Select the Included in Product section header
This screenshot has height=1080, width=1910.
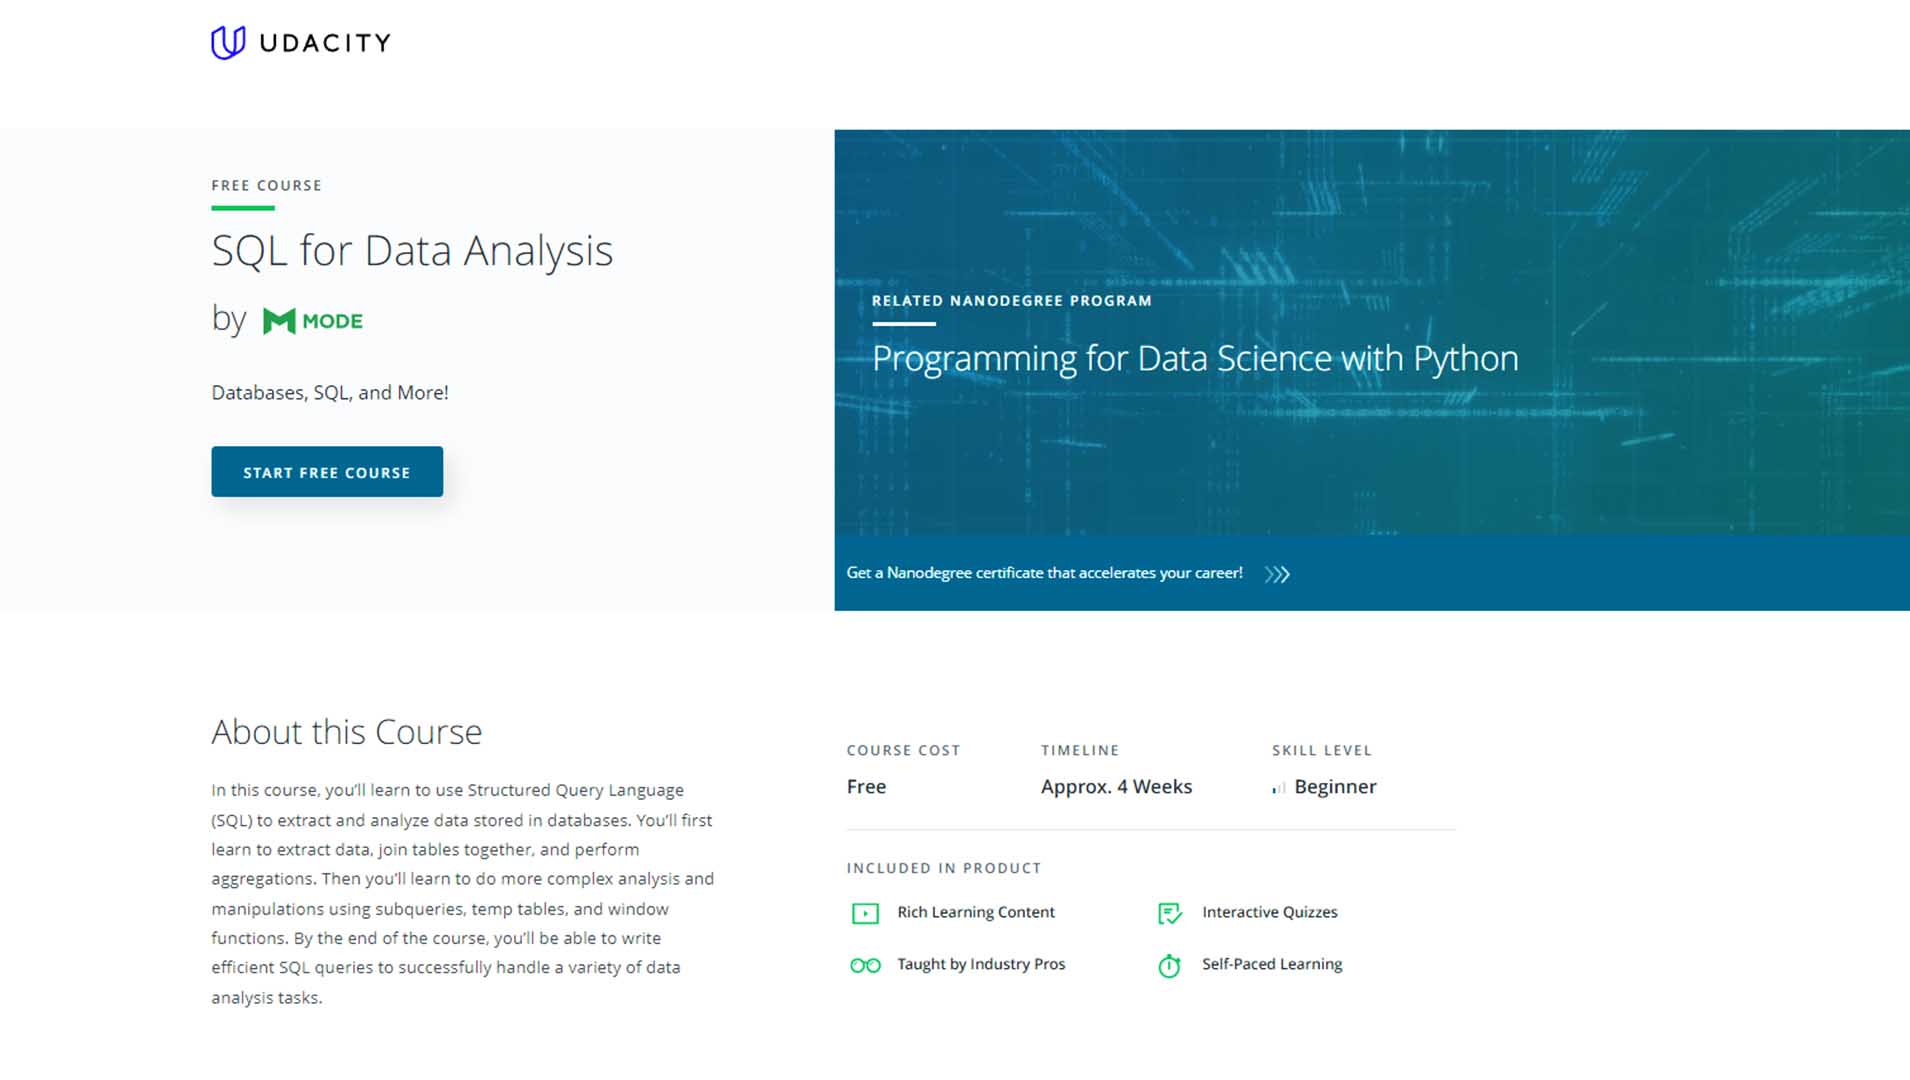944,868
